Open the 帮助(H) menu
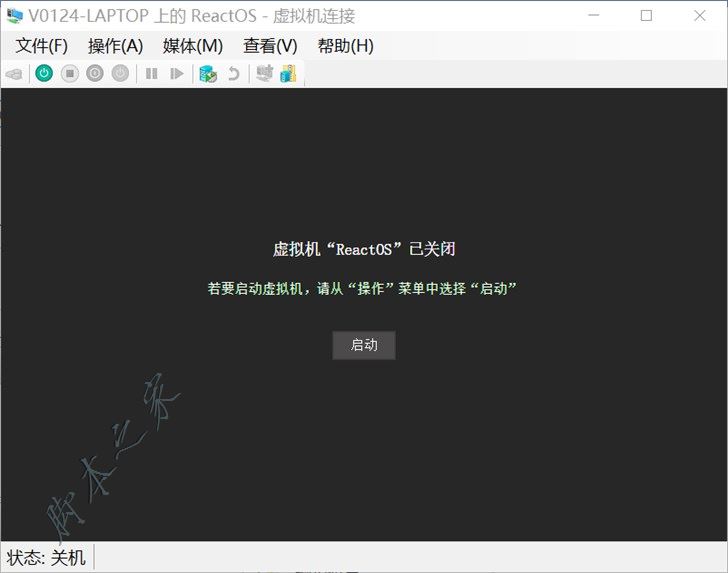This screenshot has height=573, width=728. click(345, 46)
